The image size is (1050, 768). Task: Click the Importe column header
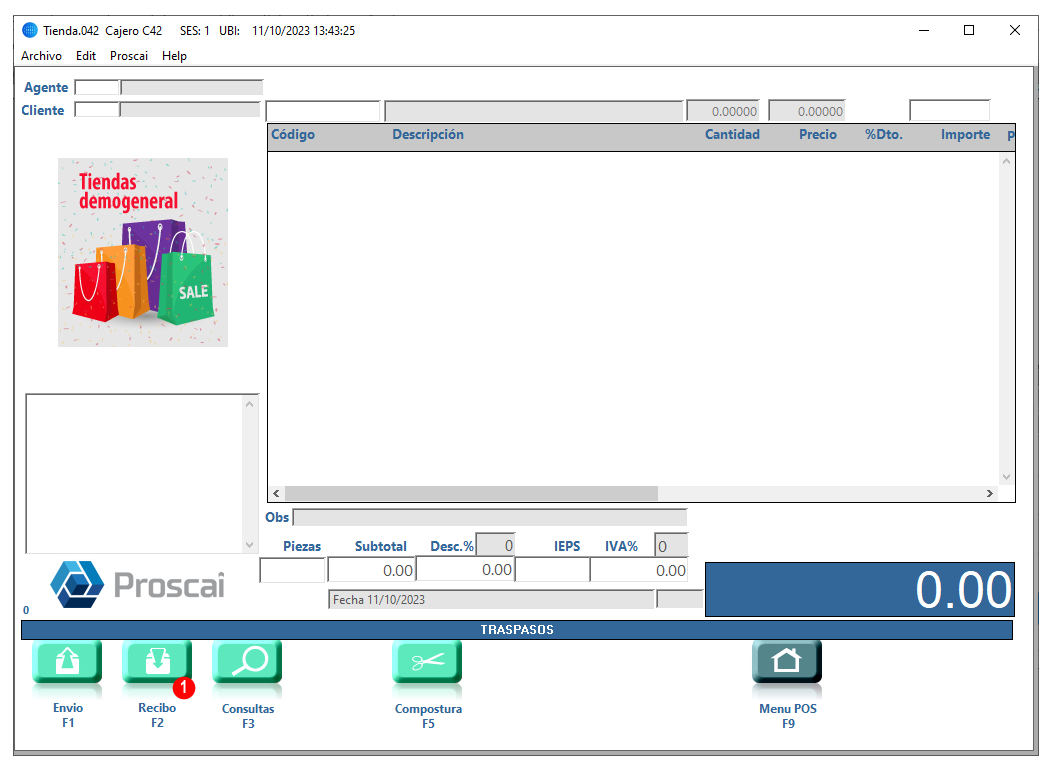tap(965, 135)
